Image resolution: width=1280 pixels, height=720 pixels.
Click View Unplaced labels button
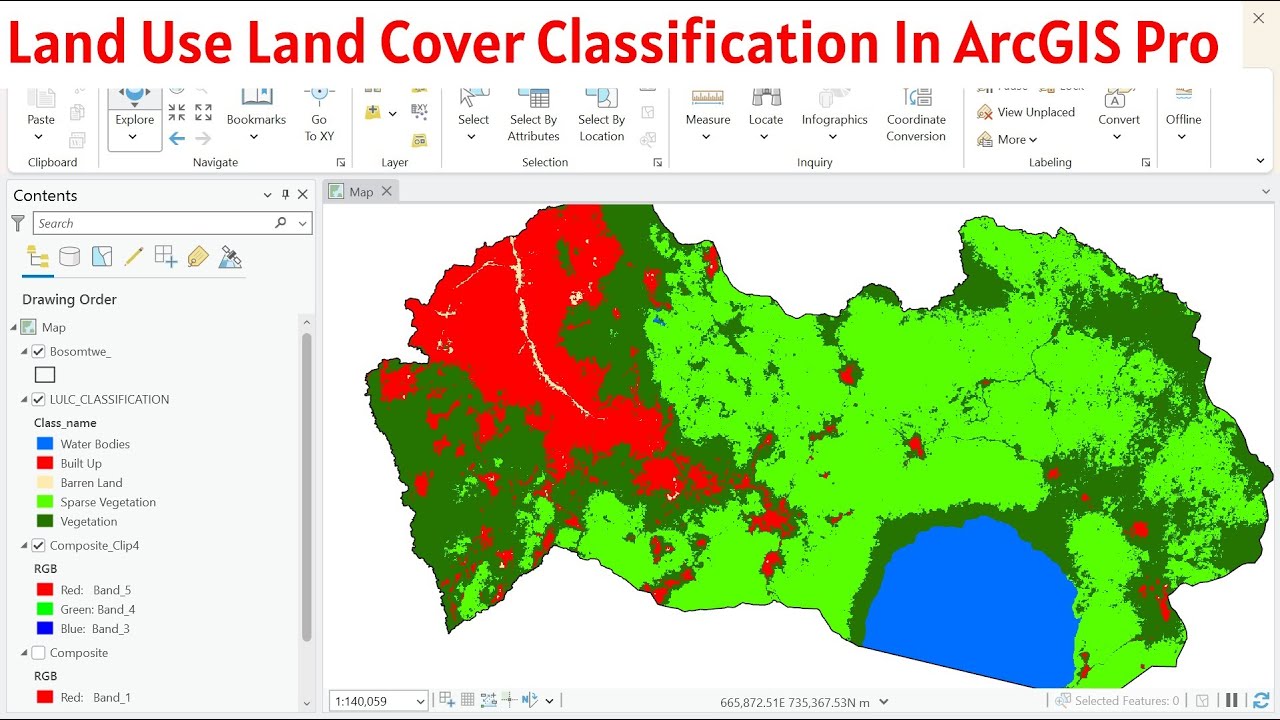click(x=1026, y=112)
